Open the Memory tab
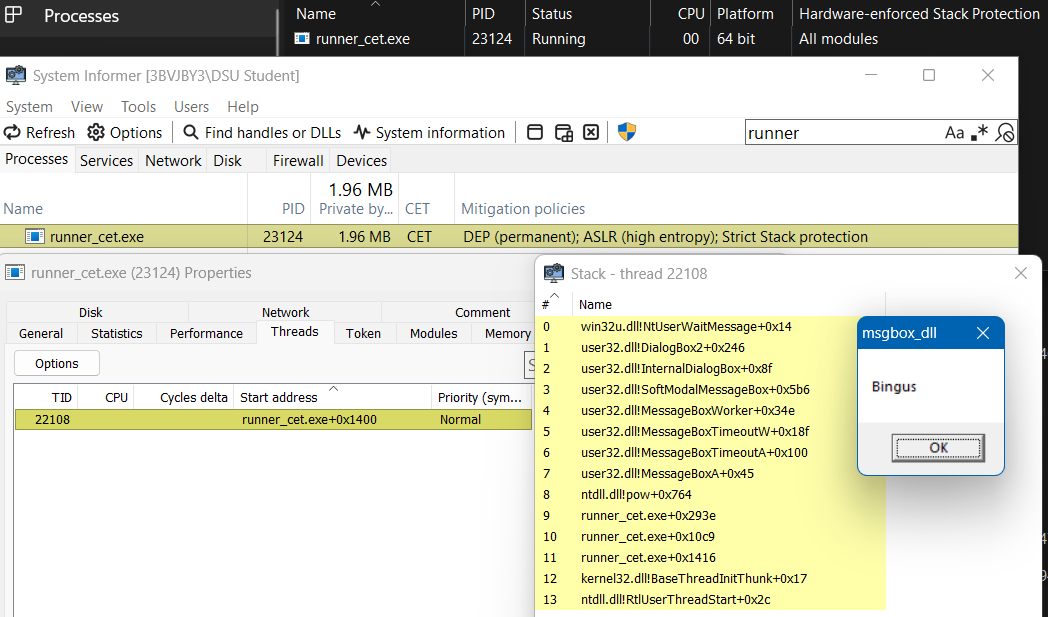This screenshot has width=1048, height=617. point(507,333)
